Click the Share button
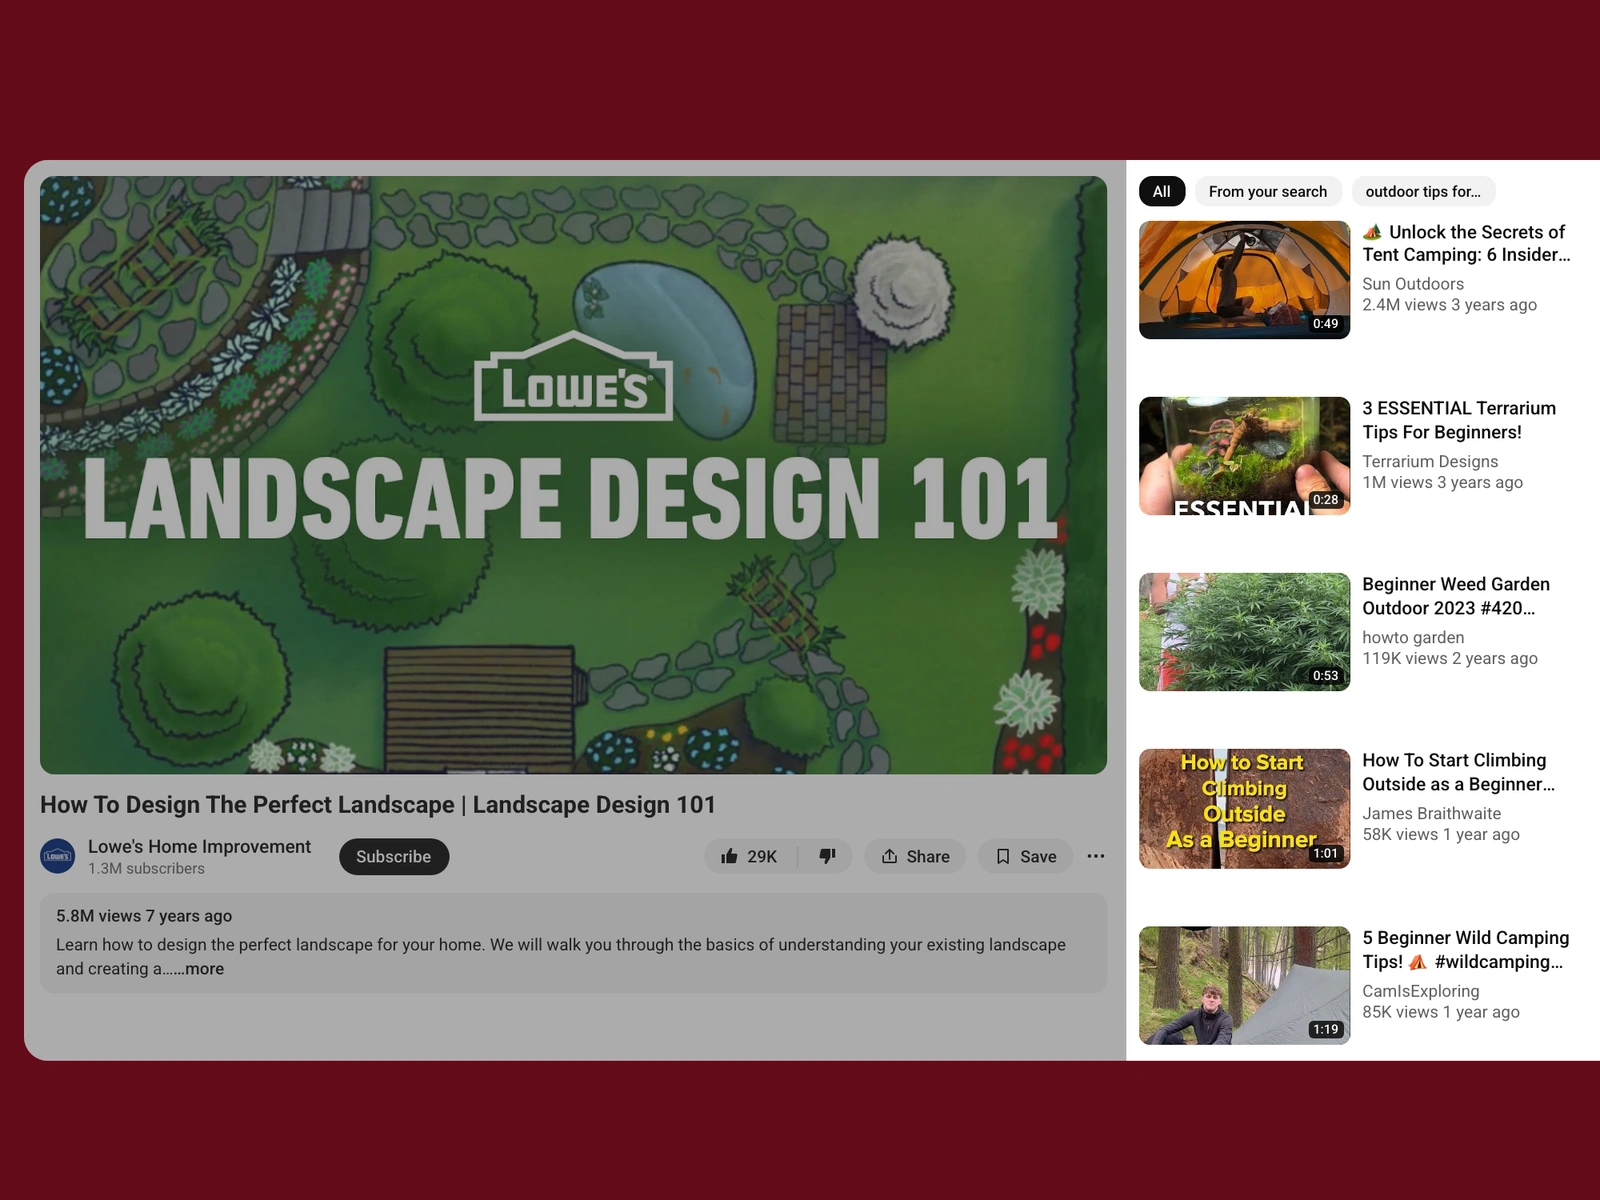Screen dimensions: 1600x1200 [x=915, y=856]
